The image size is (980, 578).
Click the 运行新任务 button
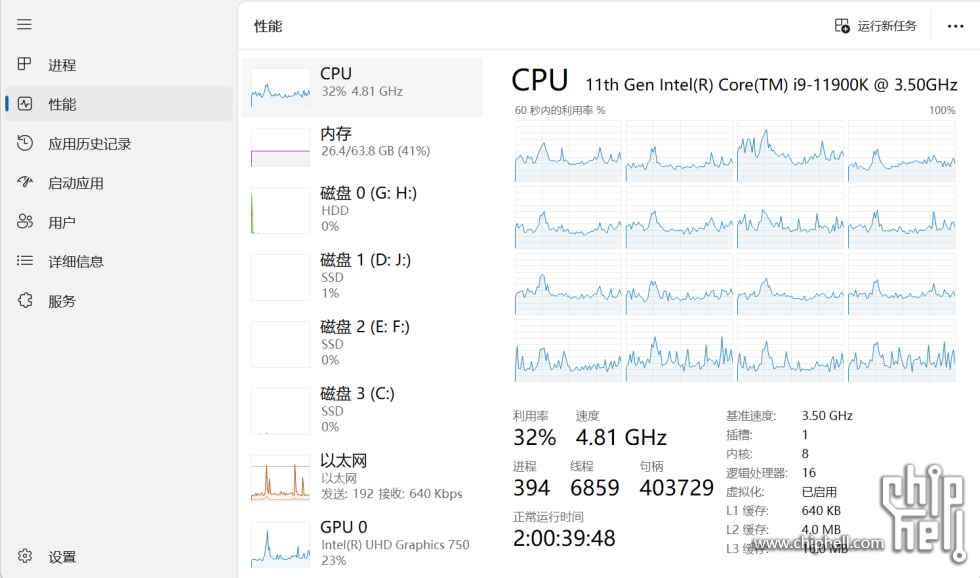[x=876, y=26]
